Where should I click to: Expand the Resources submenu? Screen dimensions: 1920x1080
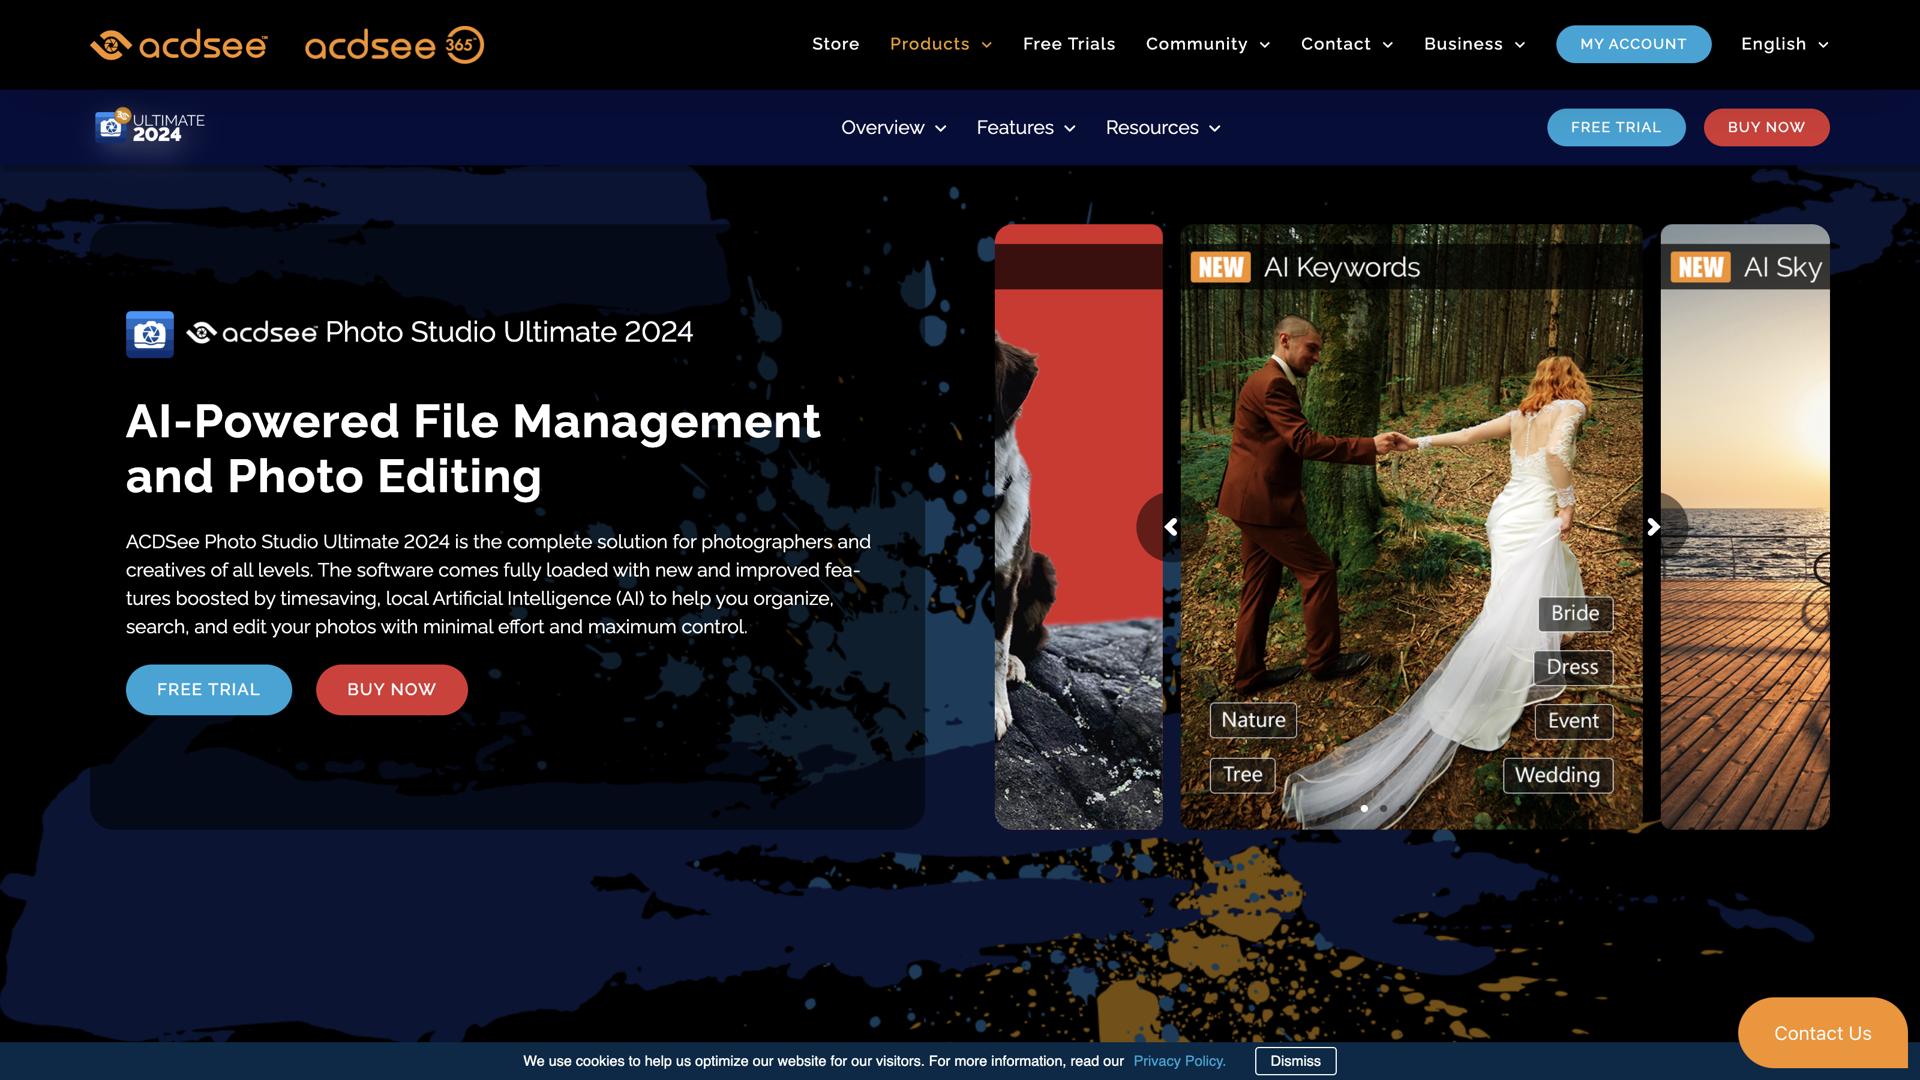click(1162, 128)
